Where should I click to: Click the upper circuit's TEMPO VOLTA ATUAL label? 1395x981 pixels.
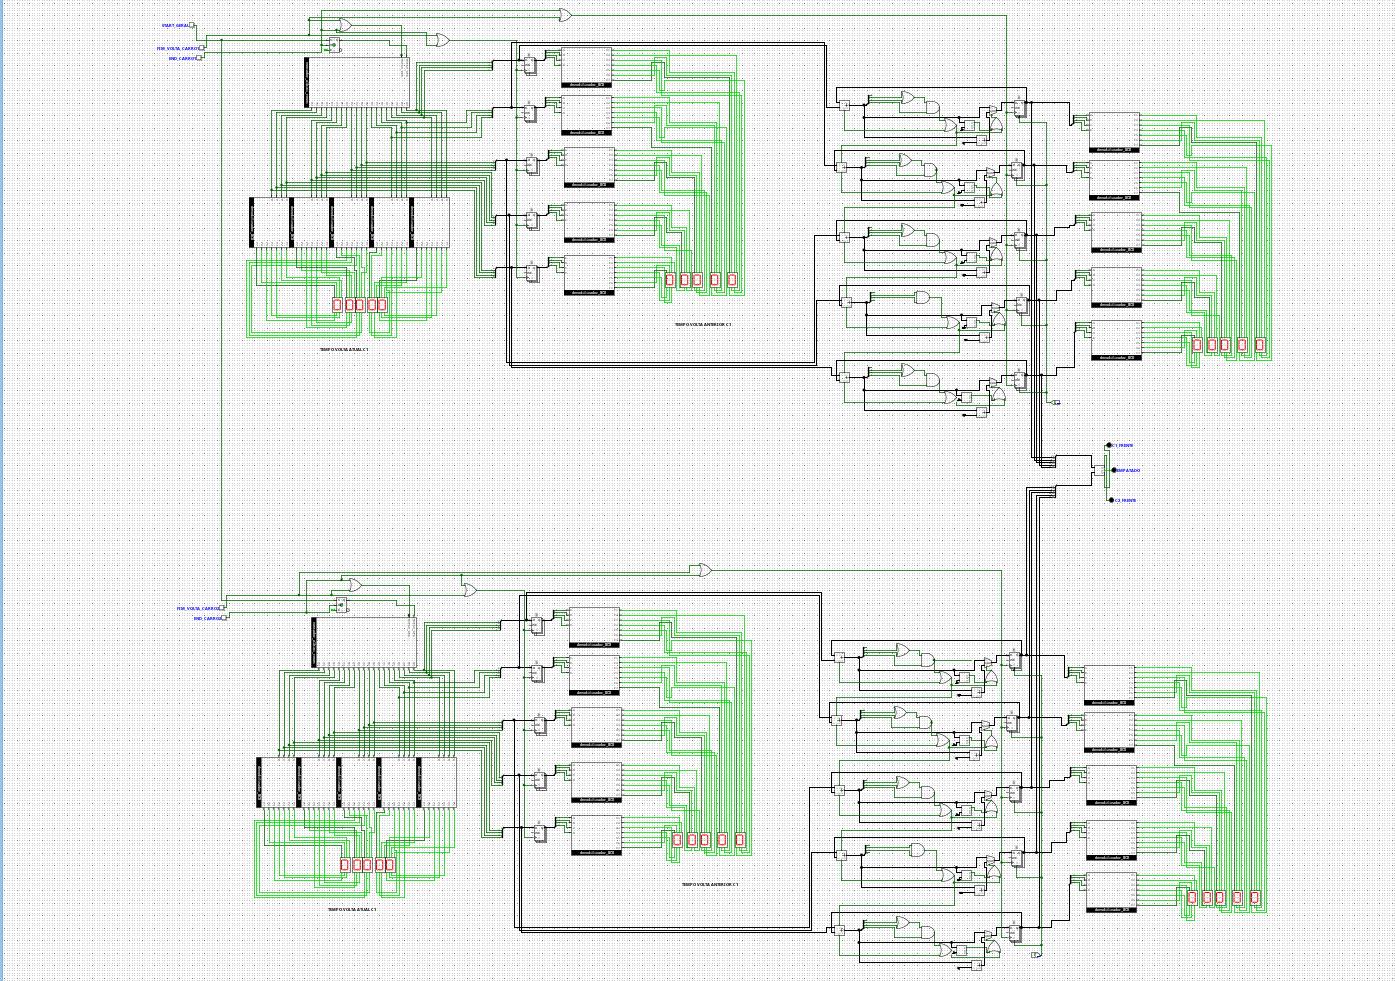[x=344, y=350]
